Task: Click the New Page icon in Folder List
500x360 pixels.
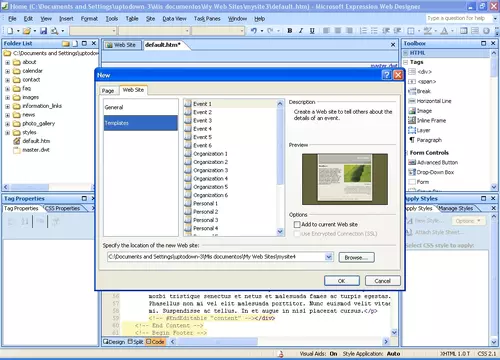Action: point(75,44)
